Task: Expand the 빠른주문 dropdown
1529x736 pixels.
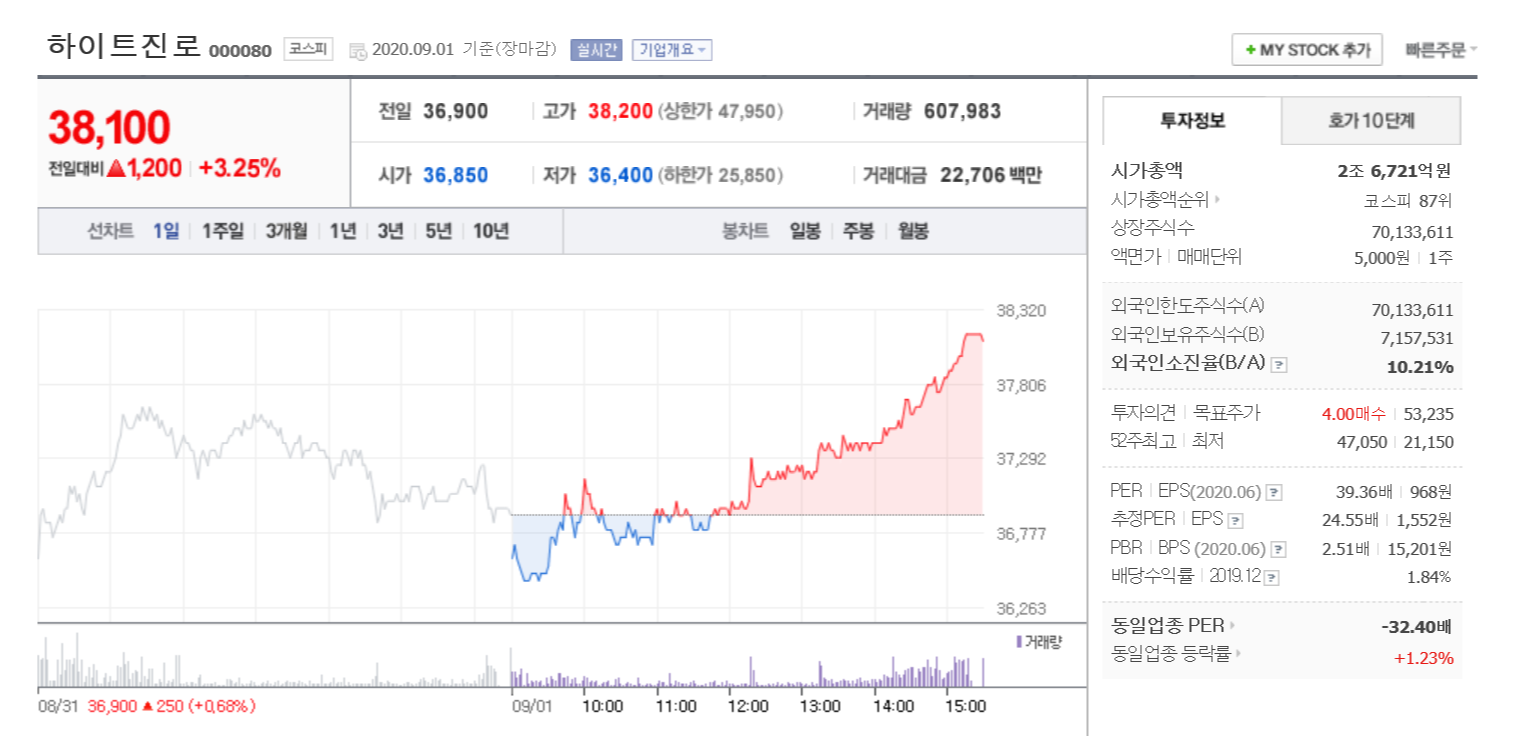Action: [1441, 49]
